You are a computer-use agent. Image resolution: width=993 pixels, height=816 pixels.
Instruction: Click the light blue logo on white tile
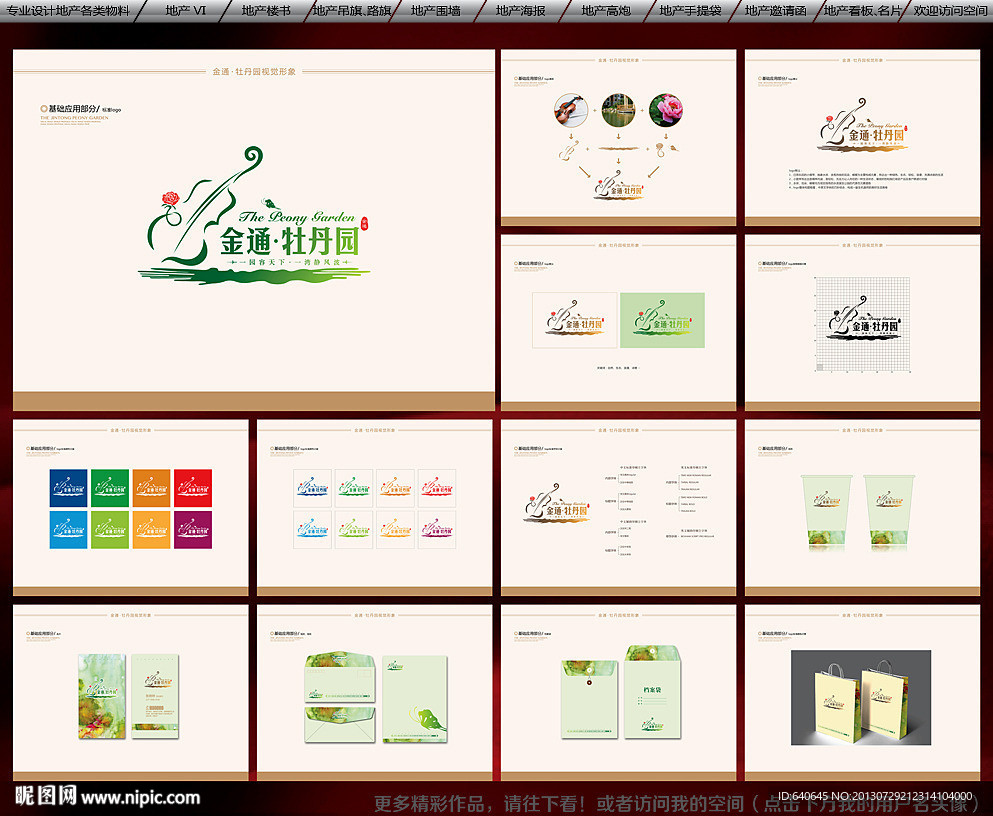click(x=312, y=529)
